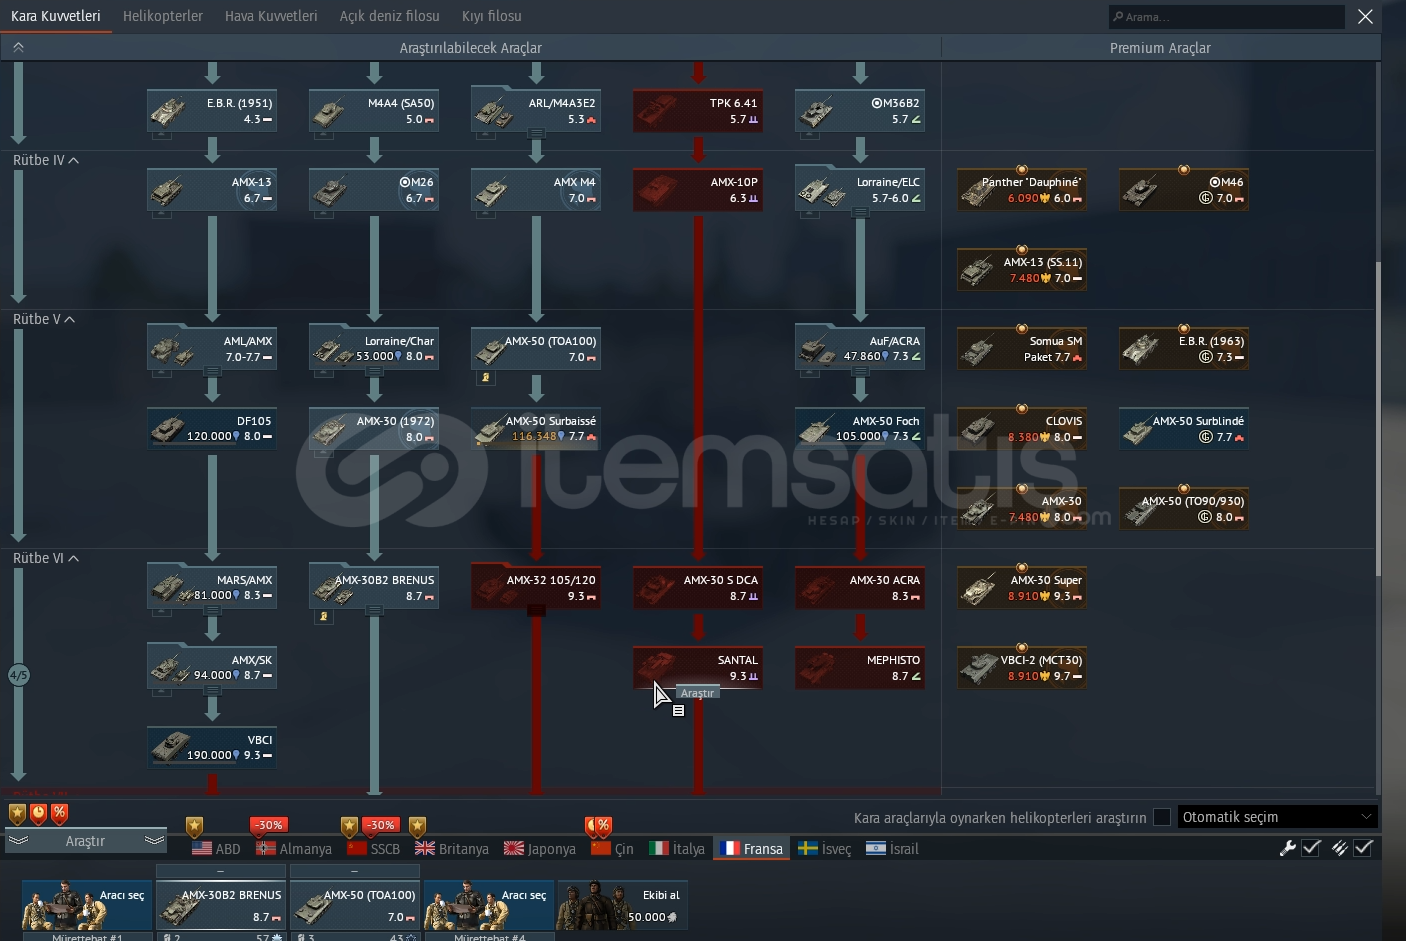Select the SANTAL vehicle icon

pos(698,668)
